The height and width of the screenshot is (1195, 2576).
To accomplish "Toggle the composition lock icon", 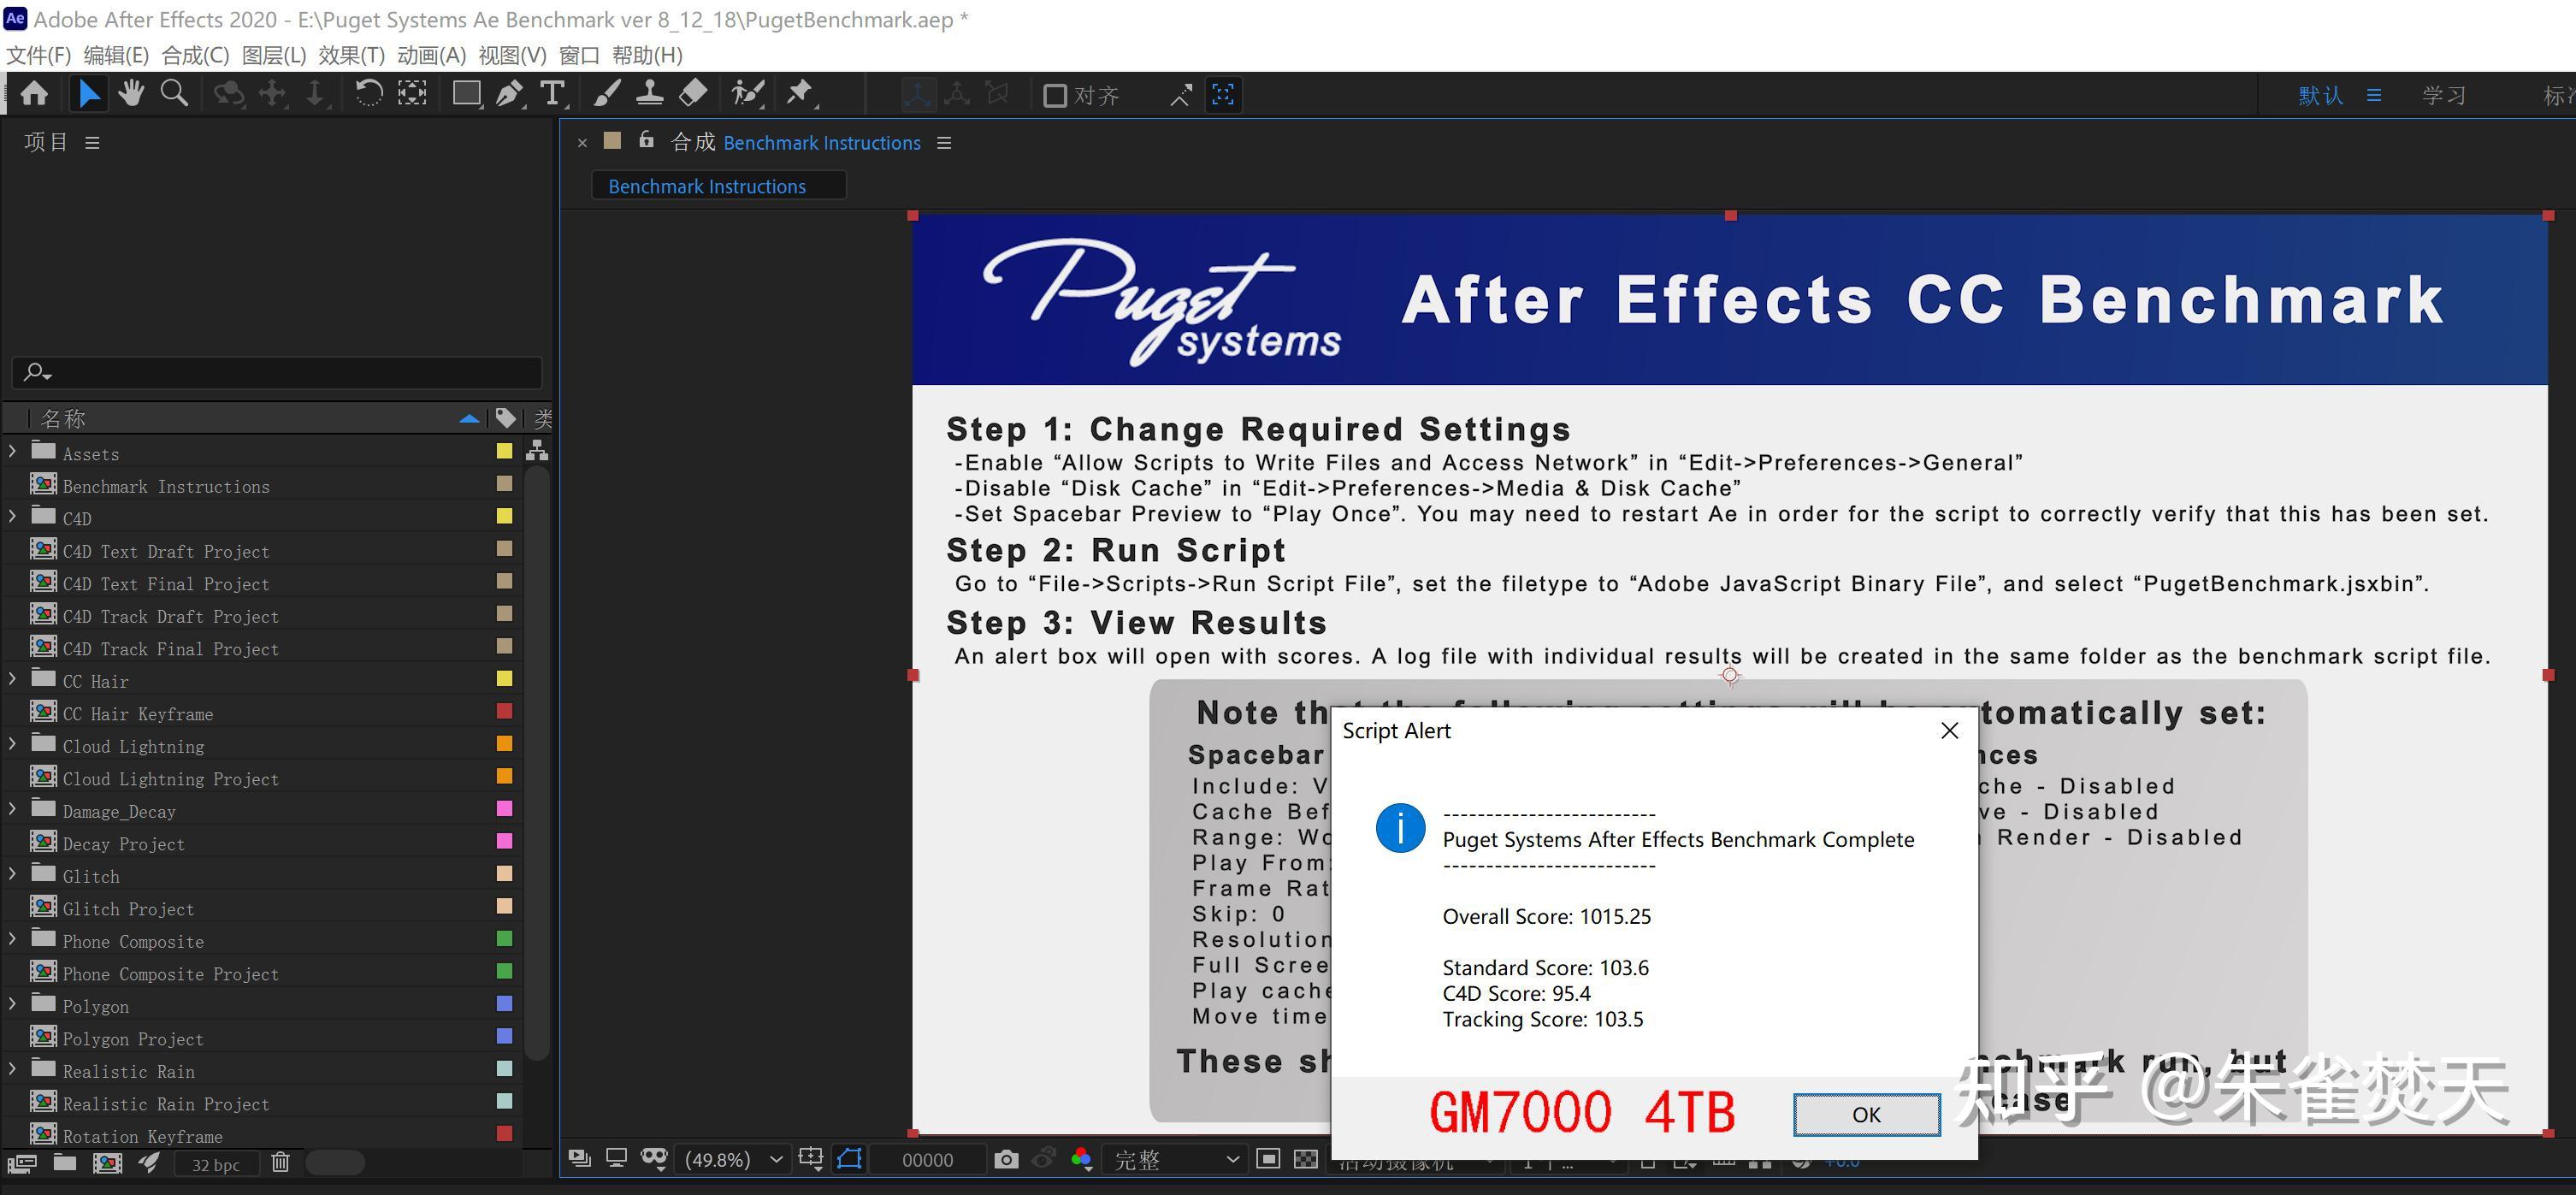I will click(x=647, y=141).
